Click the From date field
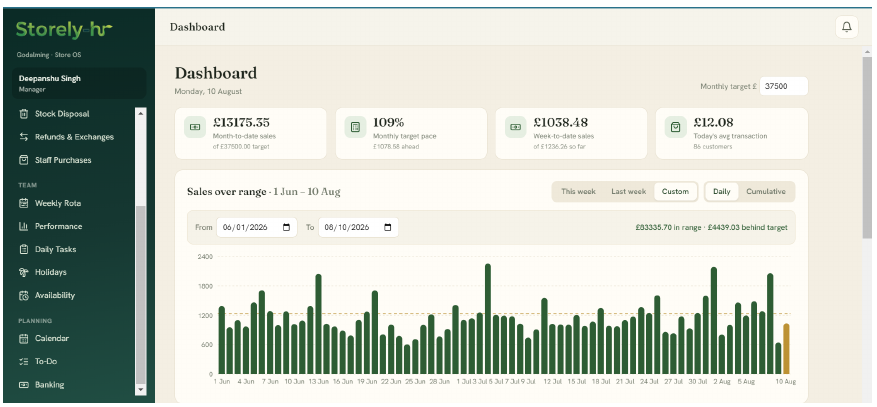 click(x=257, y=228)
